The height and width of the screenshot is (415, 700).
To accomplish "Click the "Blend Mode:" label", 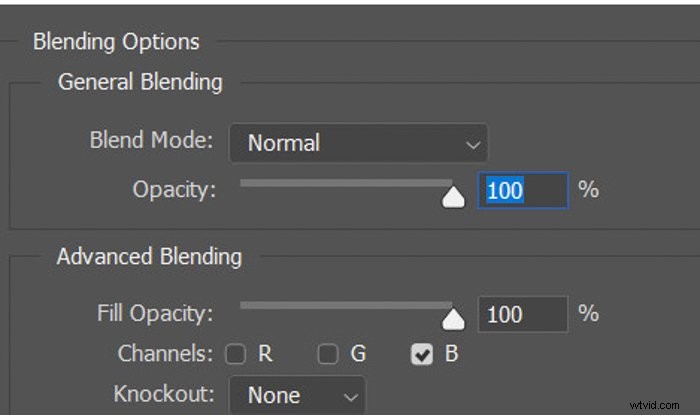I will (151, 140).
